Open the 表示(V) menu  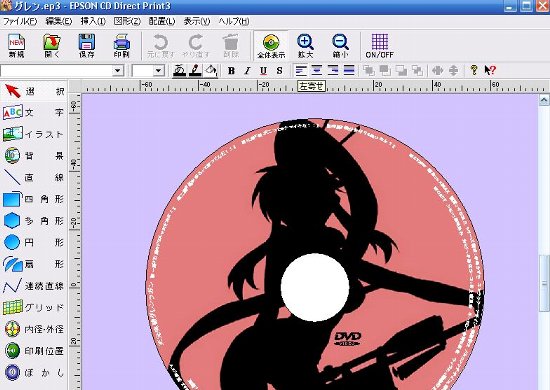tap(197, 21)
